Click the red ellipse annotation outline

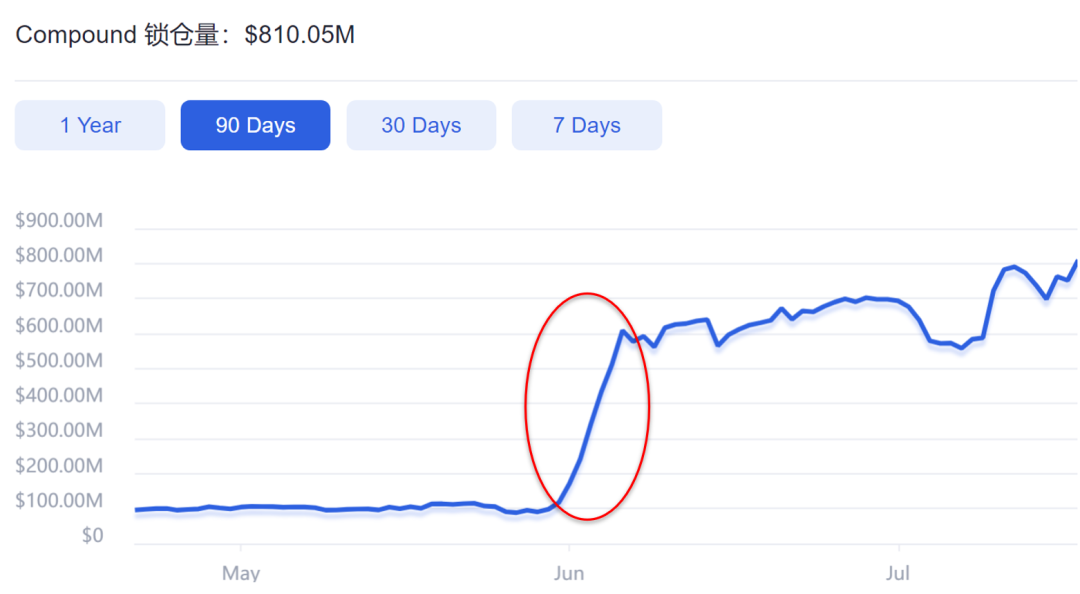click(x=526, y=407)
